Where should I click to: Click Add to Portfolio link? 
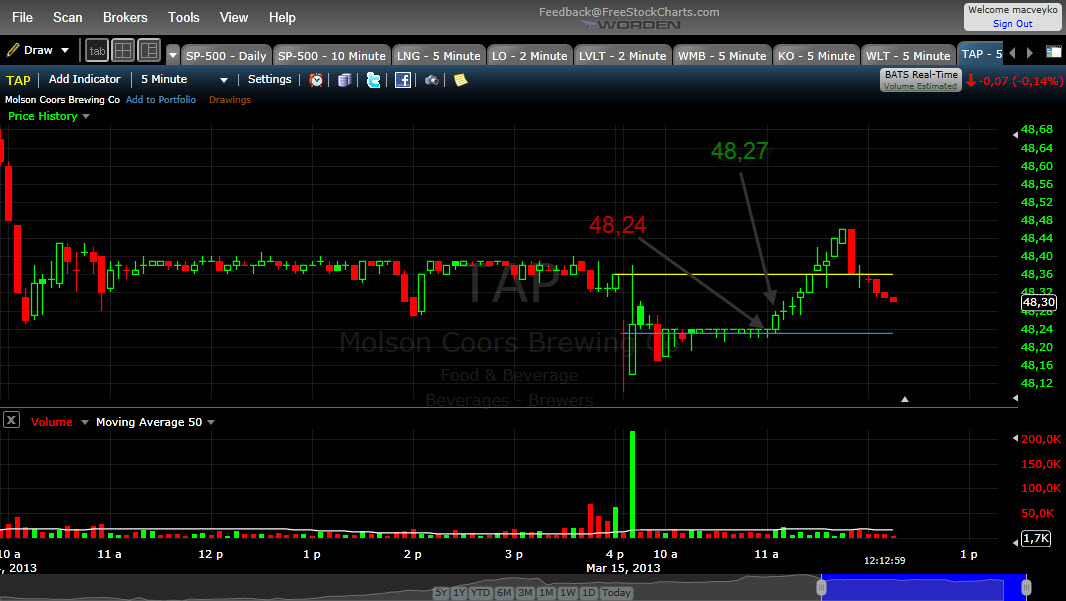161,99
